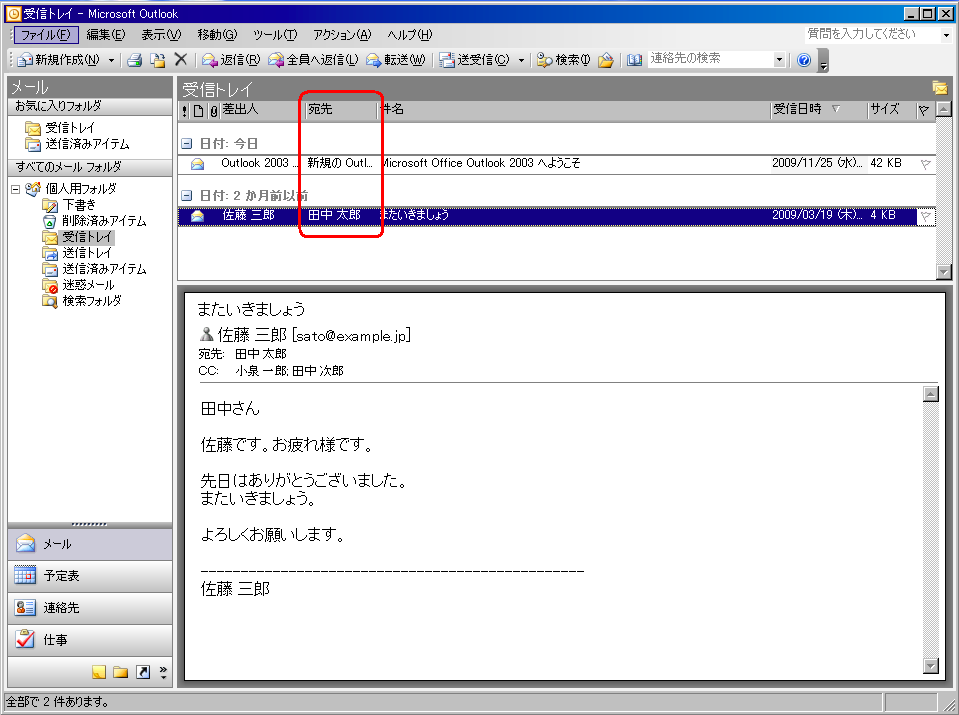
Task: Click the blue Help question-mark icon
Action: (x=804, y=59)
